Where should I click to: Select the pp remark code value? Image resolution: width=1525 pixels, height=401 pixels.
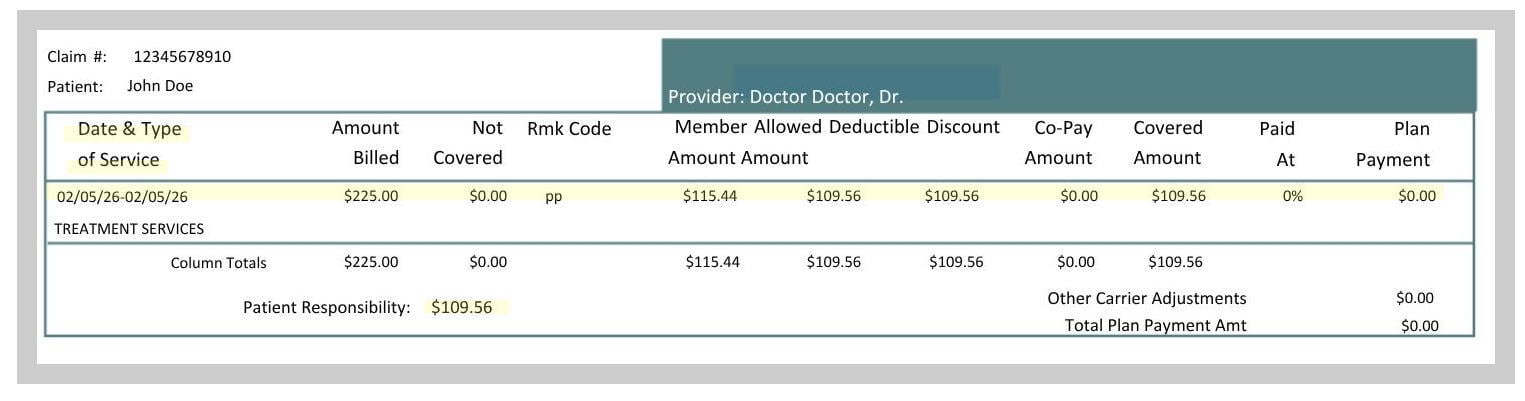point(553,198)
